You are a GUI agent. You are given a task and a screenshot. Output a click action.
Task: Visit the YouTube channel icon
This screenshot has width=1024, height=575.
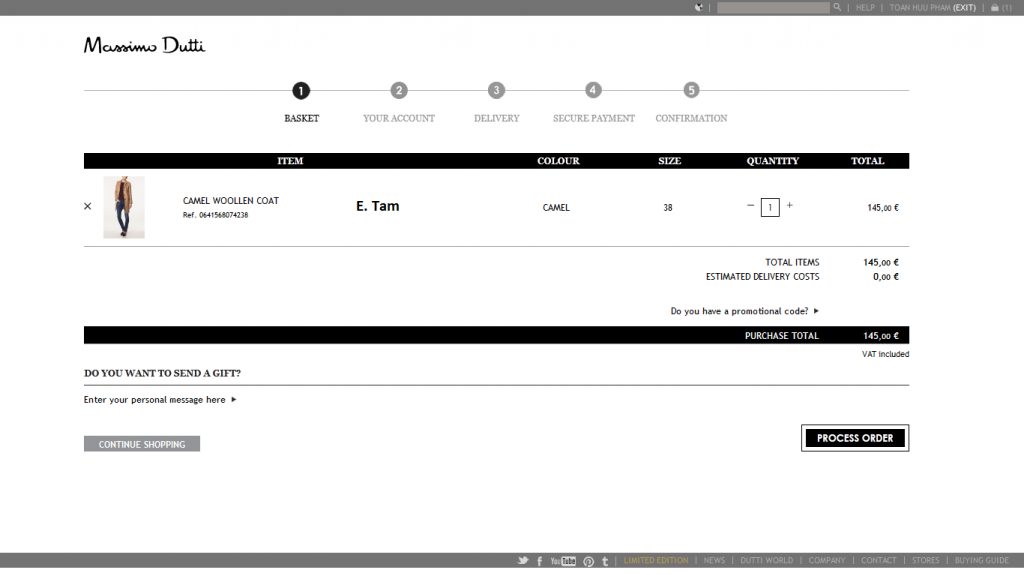click(563, 561)
